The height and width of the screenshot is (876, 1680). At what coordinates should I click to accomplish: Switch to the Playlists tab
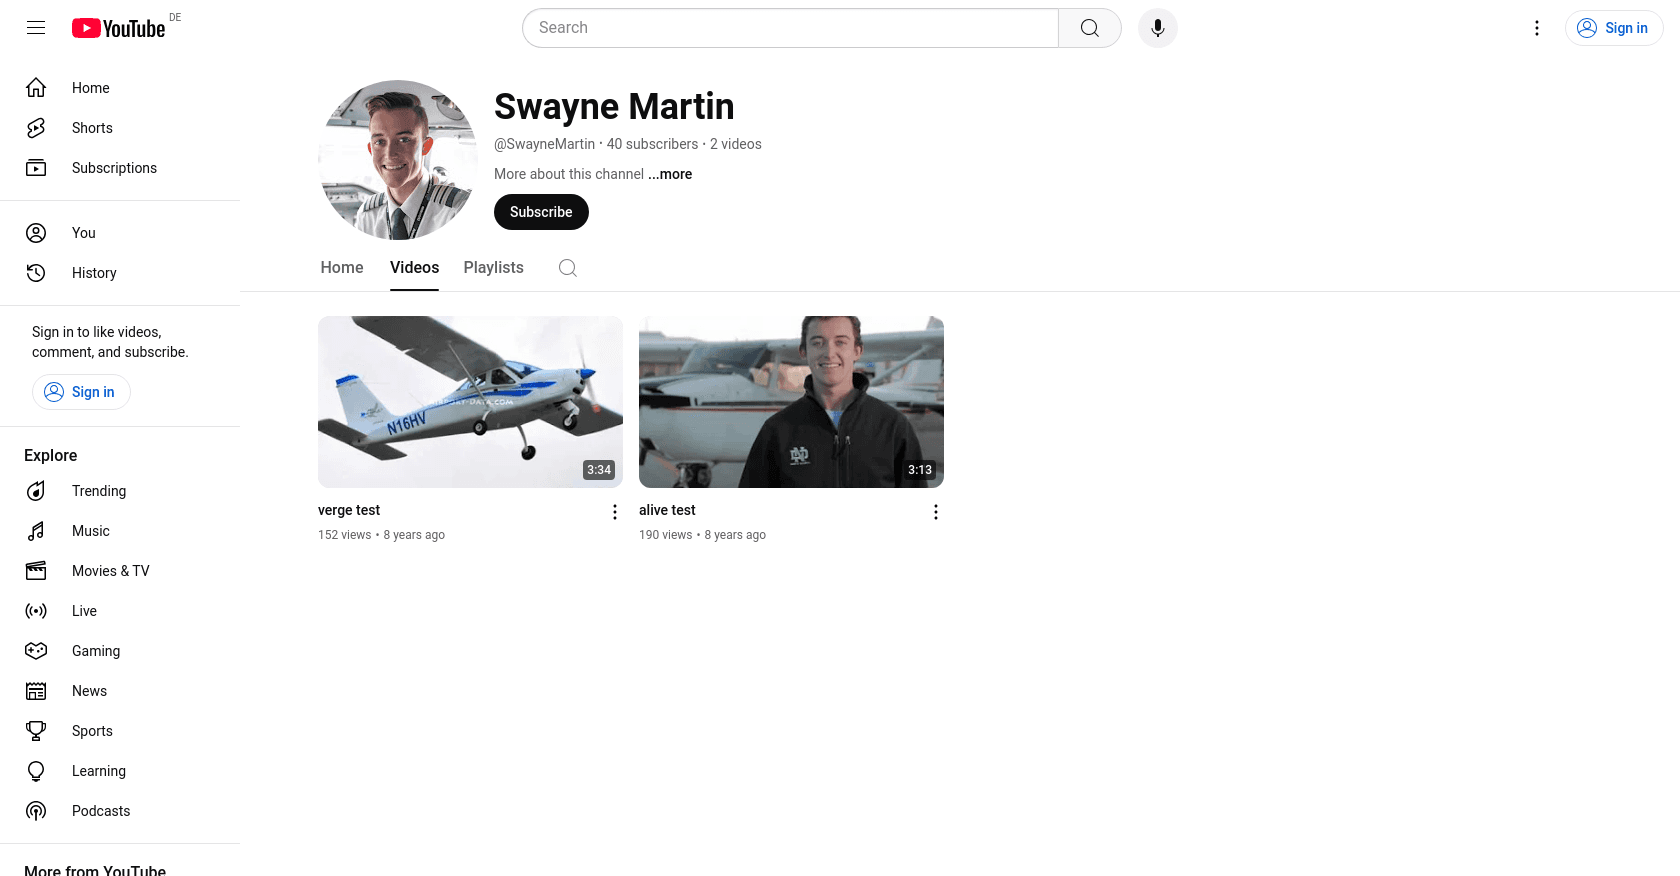493,268
